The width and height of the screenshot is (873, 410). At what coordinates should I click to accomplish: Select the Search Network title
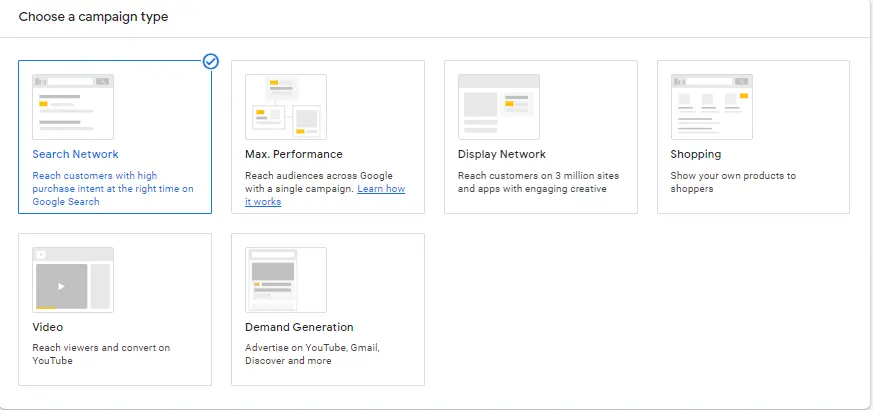75,154
